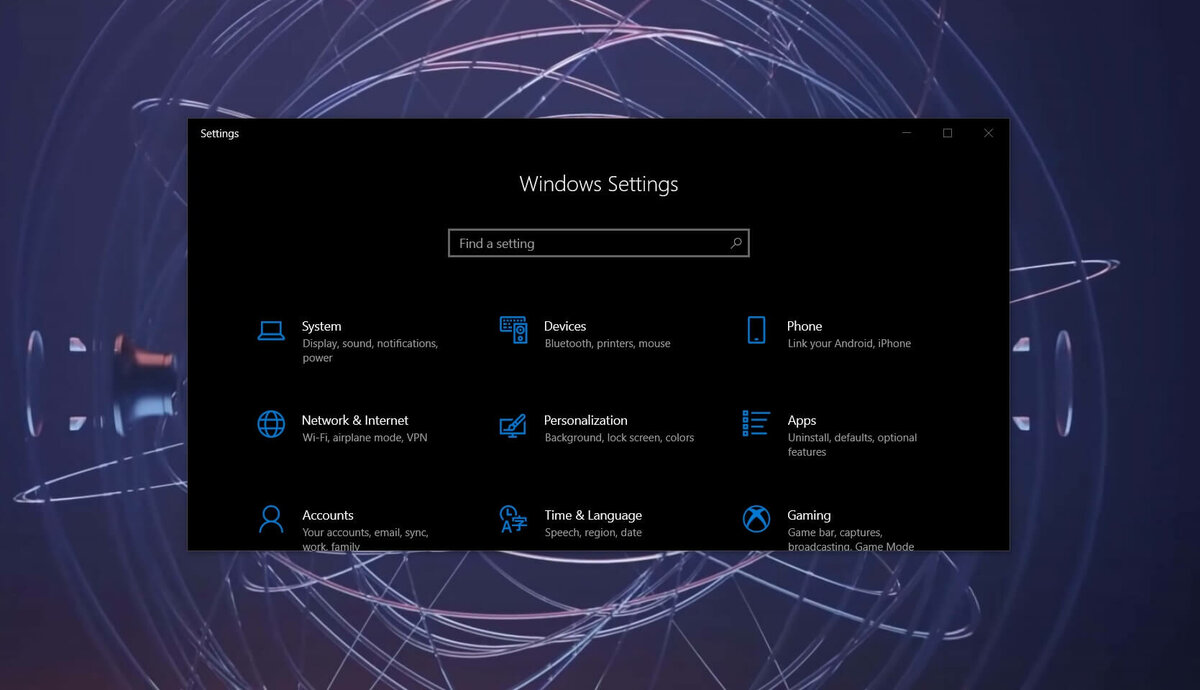Open Personalization settings
1200x690 pixels.
click(586, 420)
